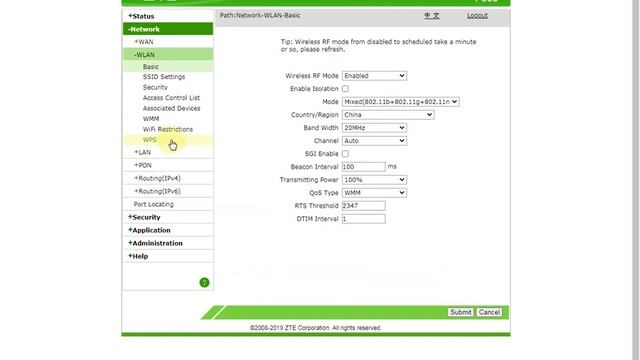Image resolution: width=640 pixels, height=360 pixels.
Task: Click the RTS Threshold input field
Action: click(x=363, y=206)
